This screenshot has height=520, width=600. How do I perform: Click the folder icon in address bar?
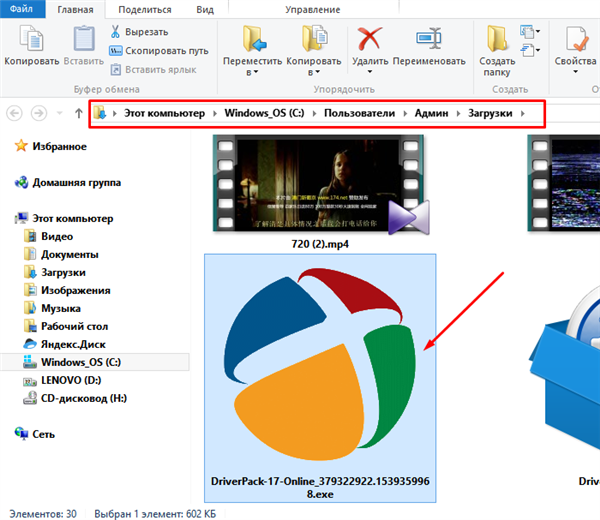100,113
